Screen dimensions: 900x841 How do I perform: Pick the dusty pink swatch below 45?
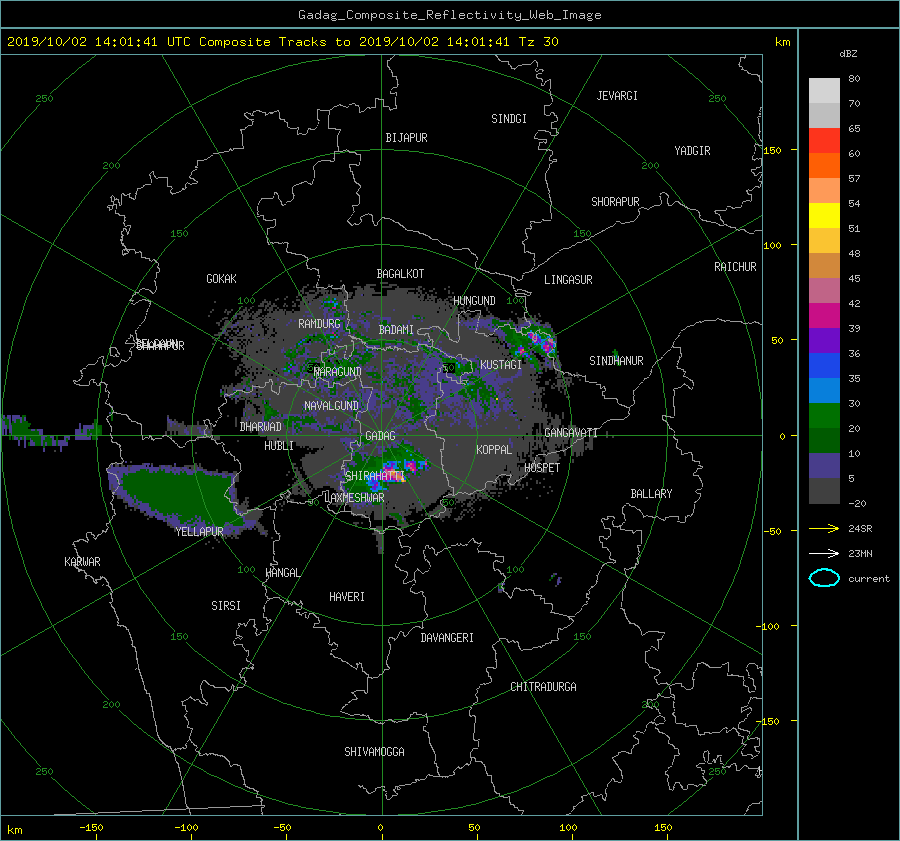coord(824,291)
